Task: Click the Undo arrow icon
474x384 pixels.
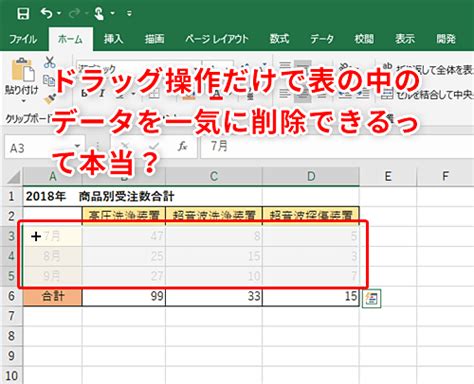Action: coord(46,13)
